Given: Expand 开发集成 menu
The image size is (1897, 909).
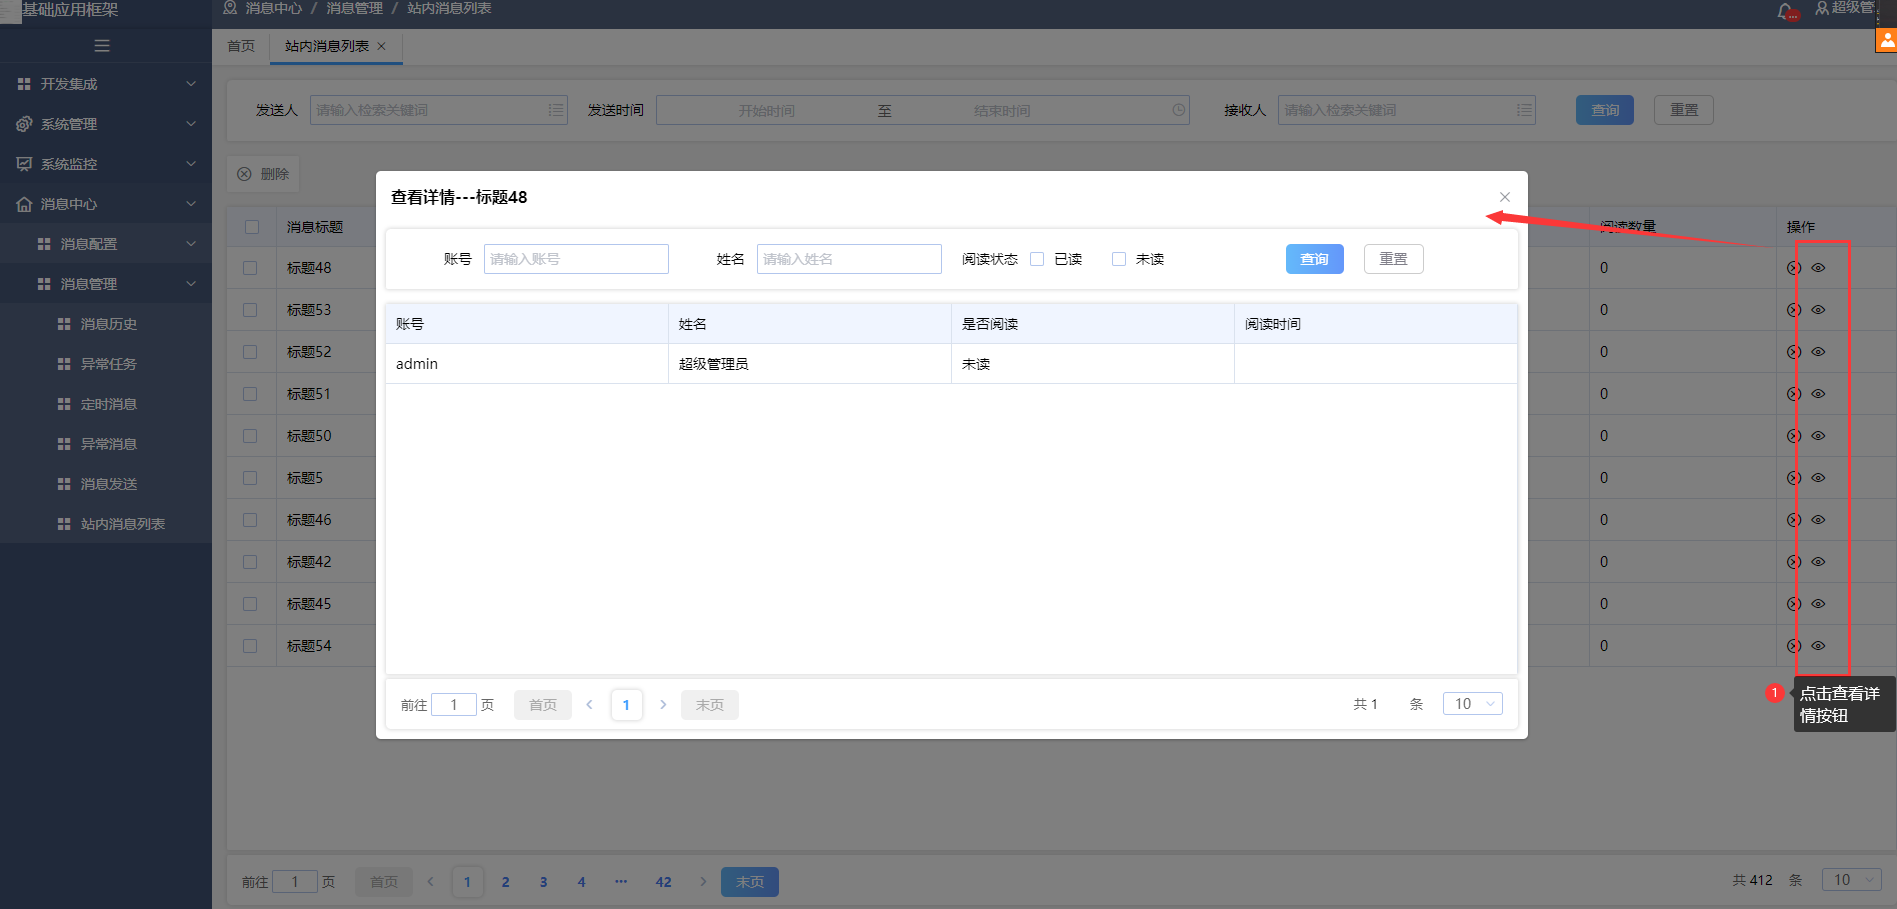Looking at the screenshot, I should (106, 84).
